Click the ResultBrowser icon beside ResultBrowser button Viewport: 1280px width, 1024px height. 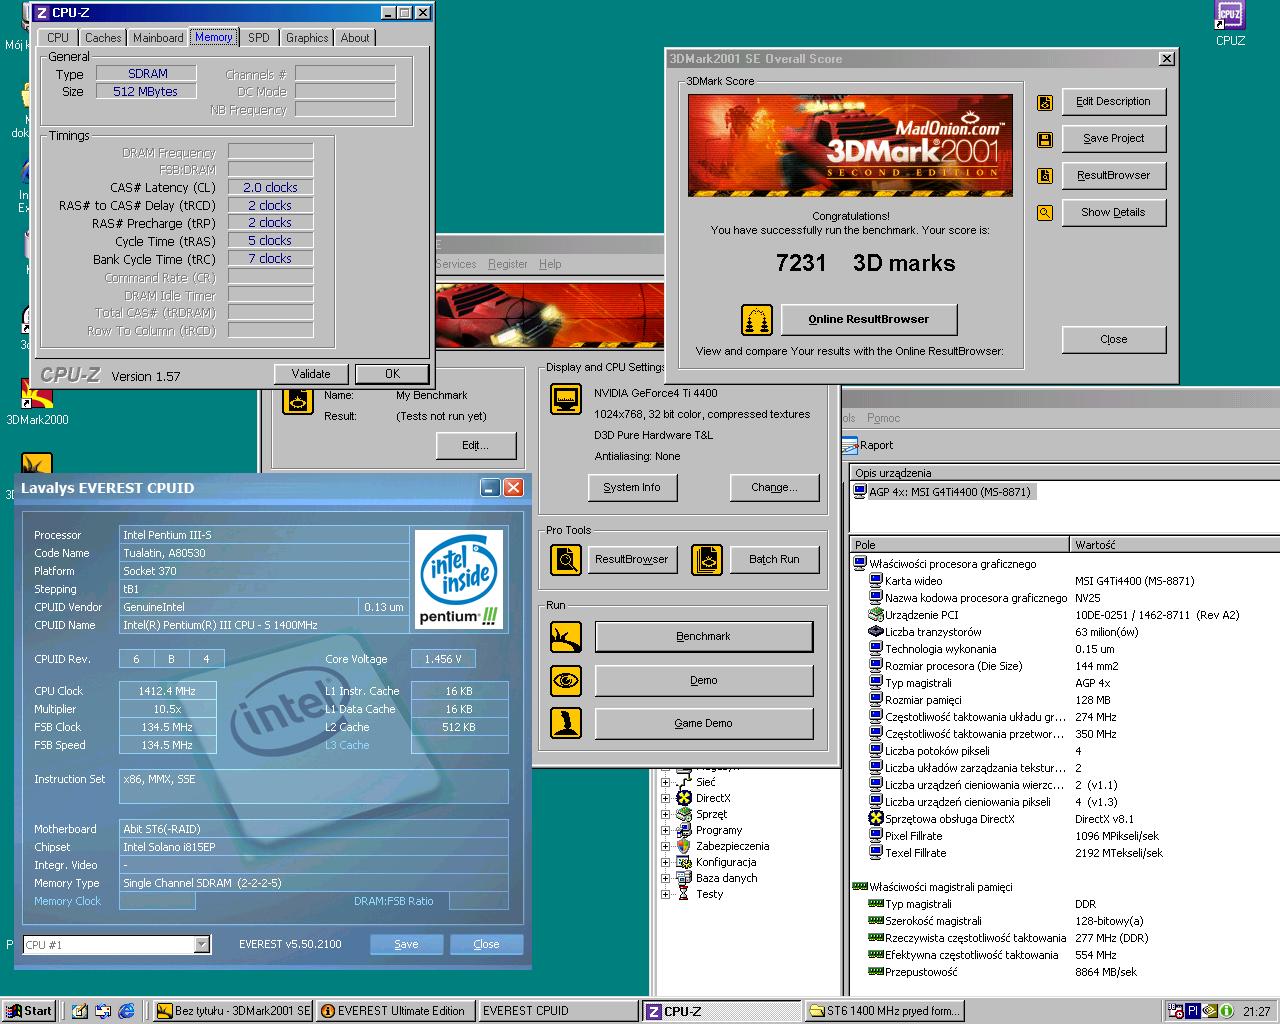tap(1045, 176)
